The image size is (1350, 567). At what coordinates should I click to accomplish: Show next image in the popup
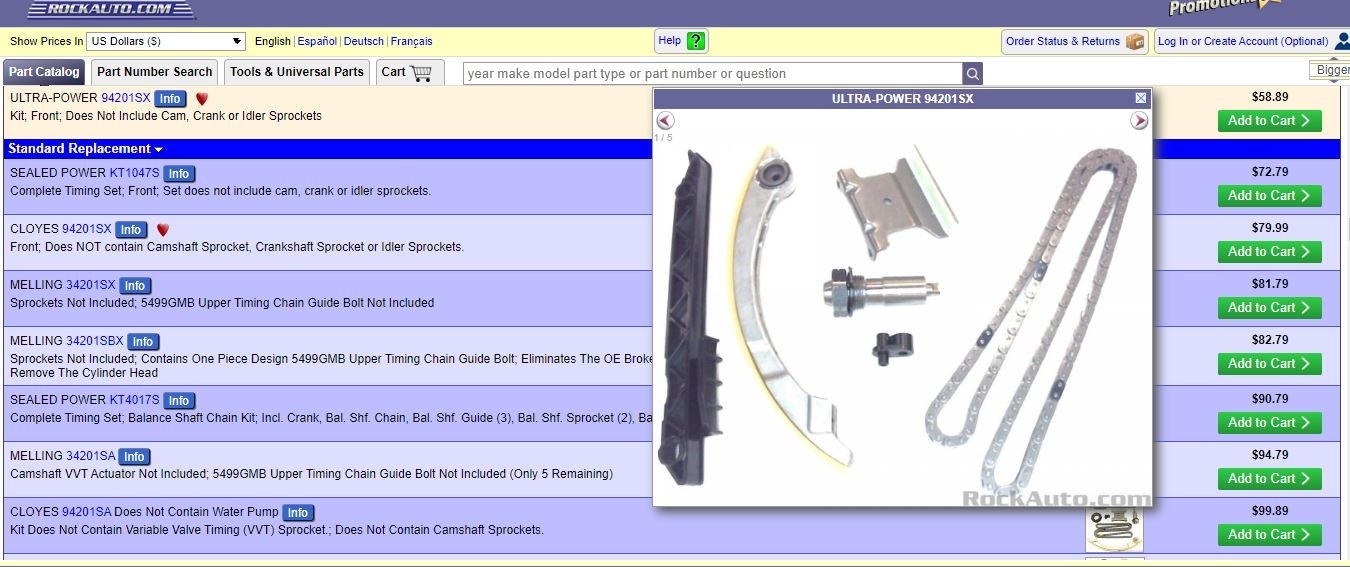[1139, 120]
